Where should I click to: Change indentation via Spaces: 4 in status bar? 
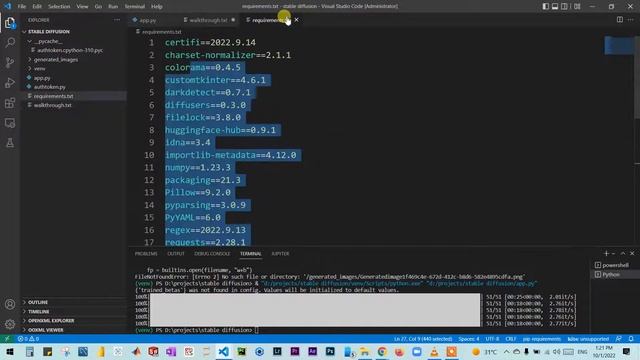pos(468,339)
